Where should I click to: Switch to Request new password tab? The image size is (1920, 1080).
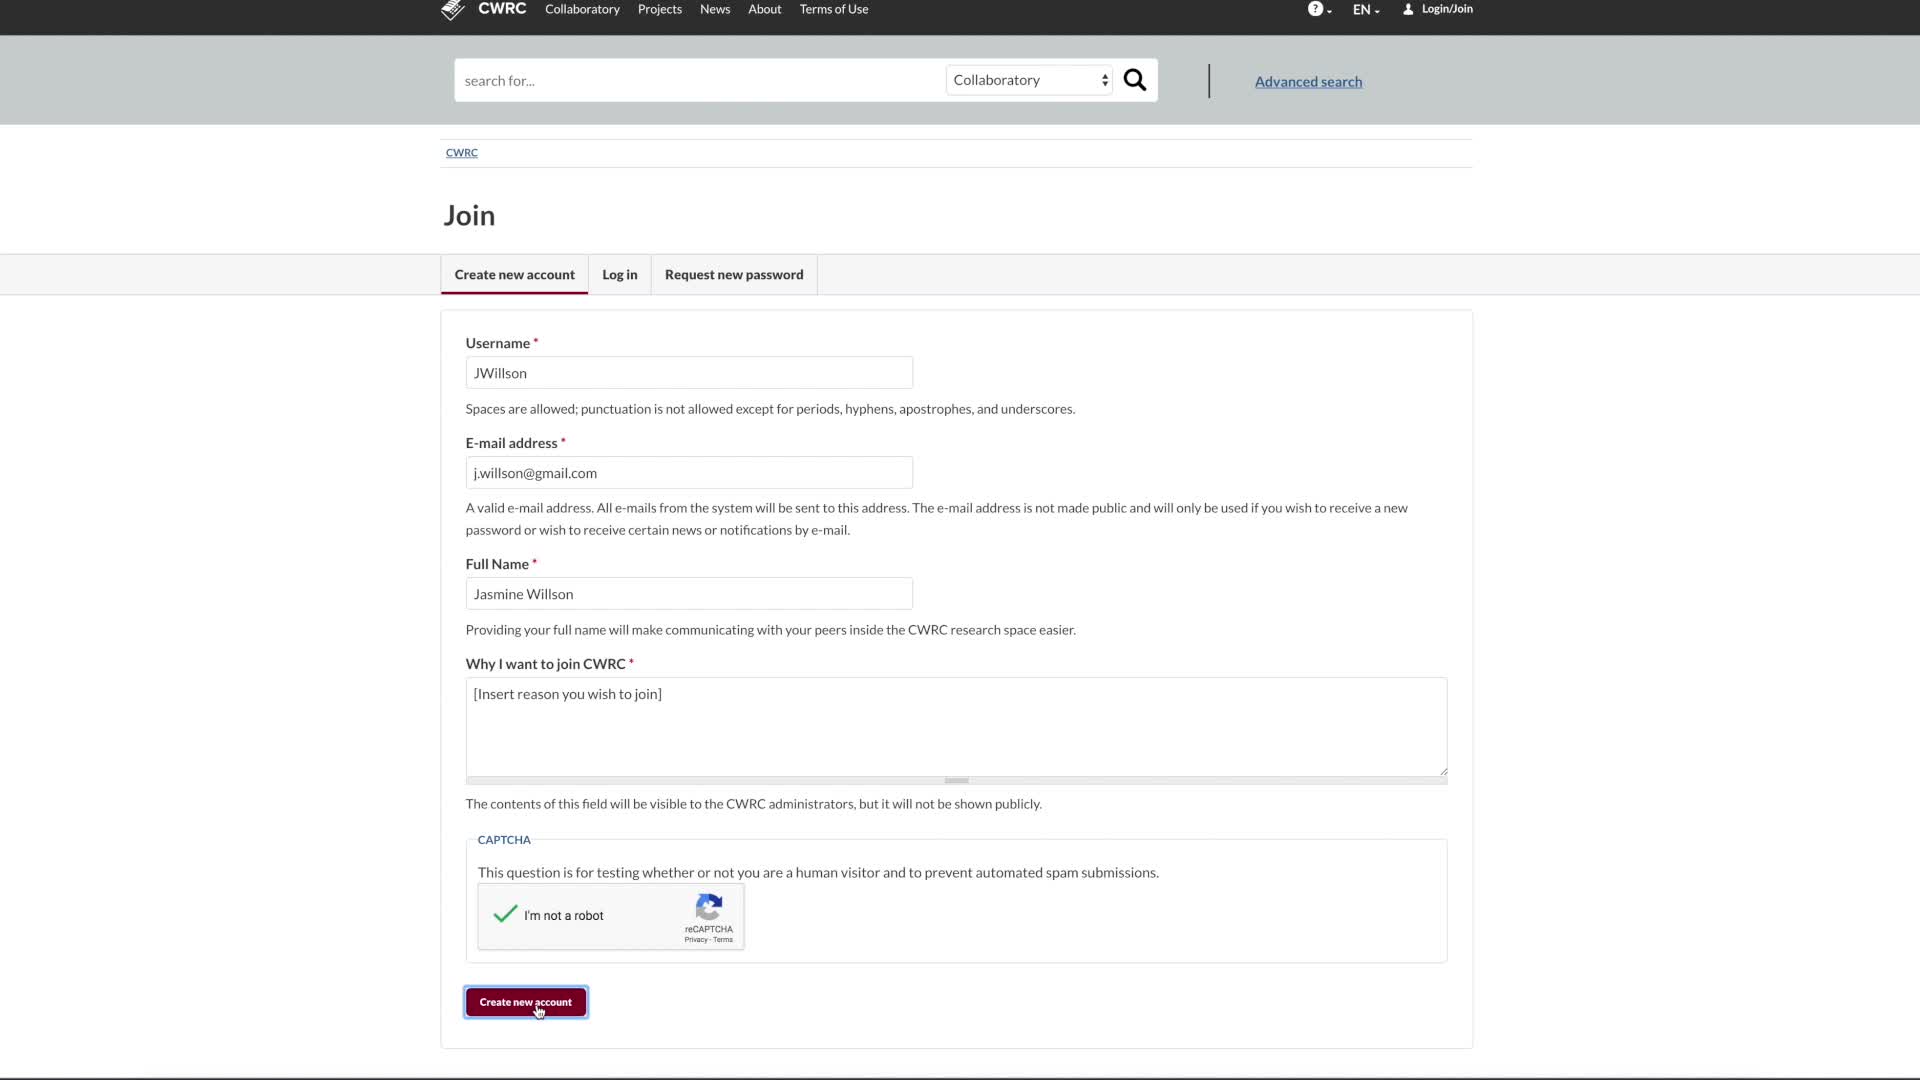click(x=734, y=275)
